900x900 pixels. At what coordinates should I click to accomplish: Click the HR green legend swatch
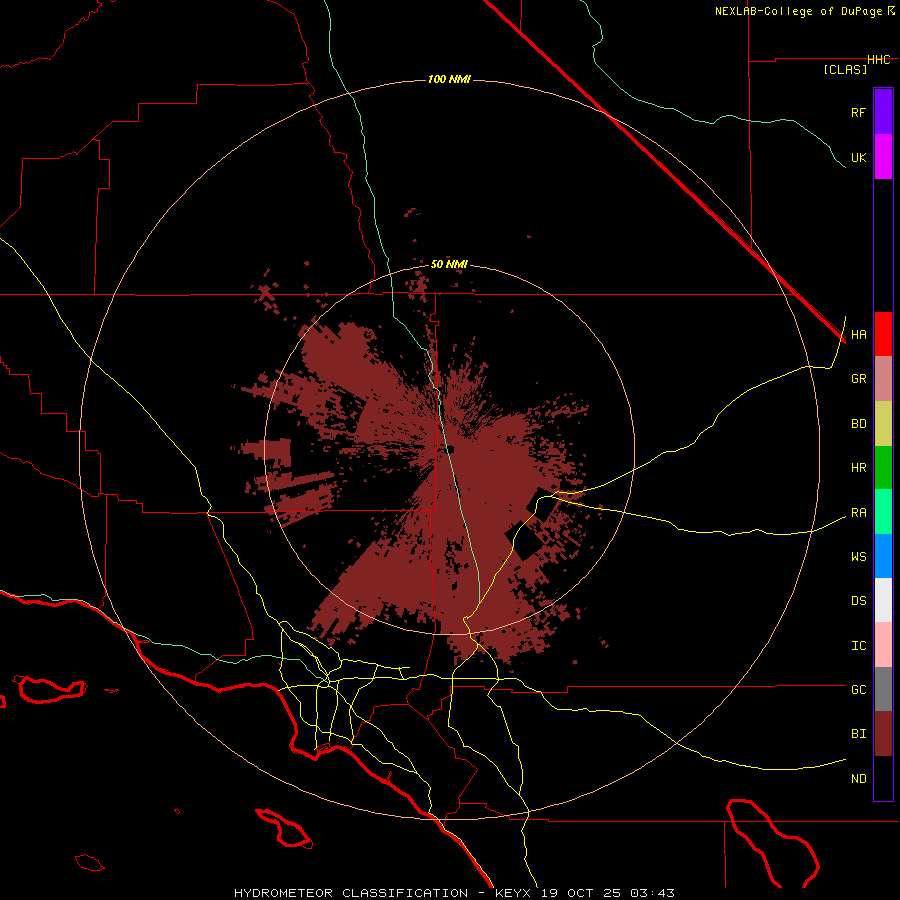[883, 468]
